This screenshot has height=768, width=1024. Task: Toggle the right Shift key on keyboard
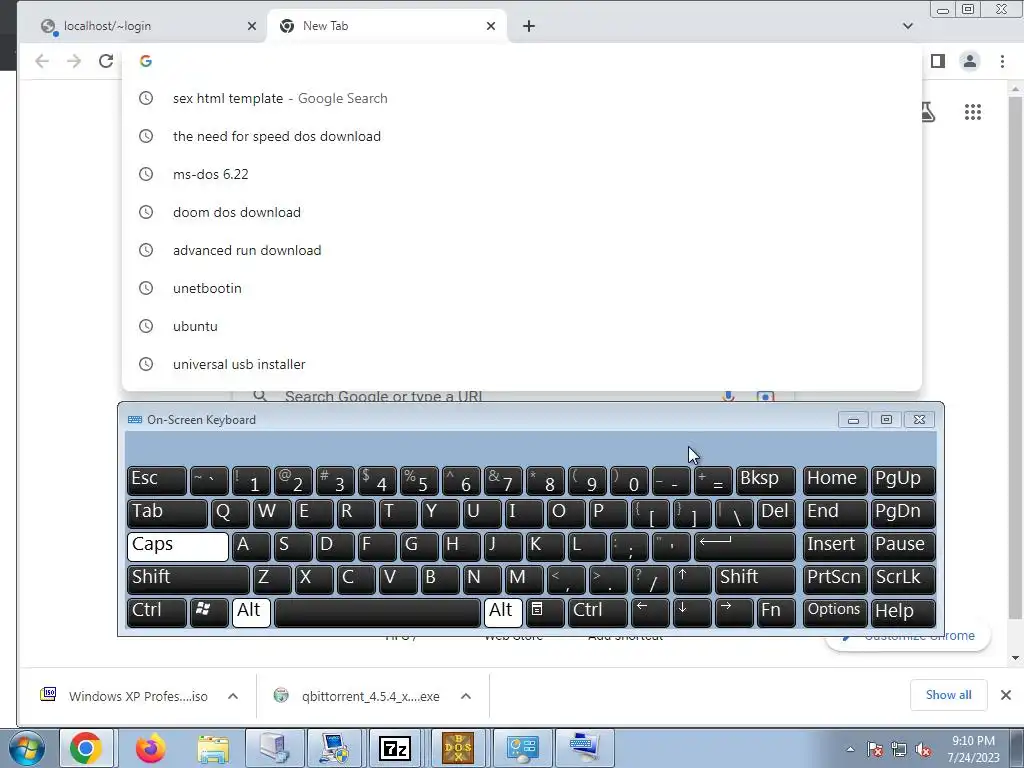(x=756, y=579)
